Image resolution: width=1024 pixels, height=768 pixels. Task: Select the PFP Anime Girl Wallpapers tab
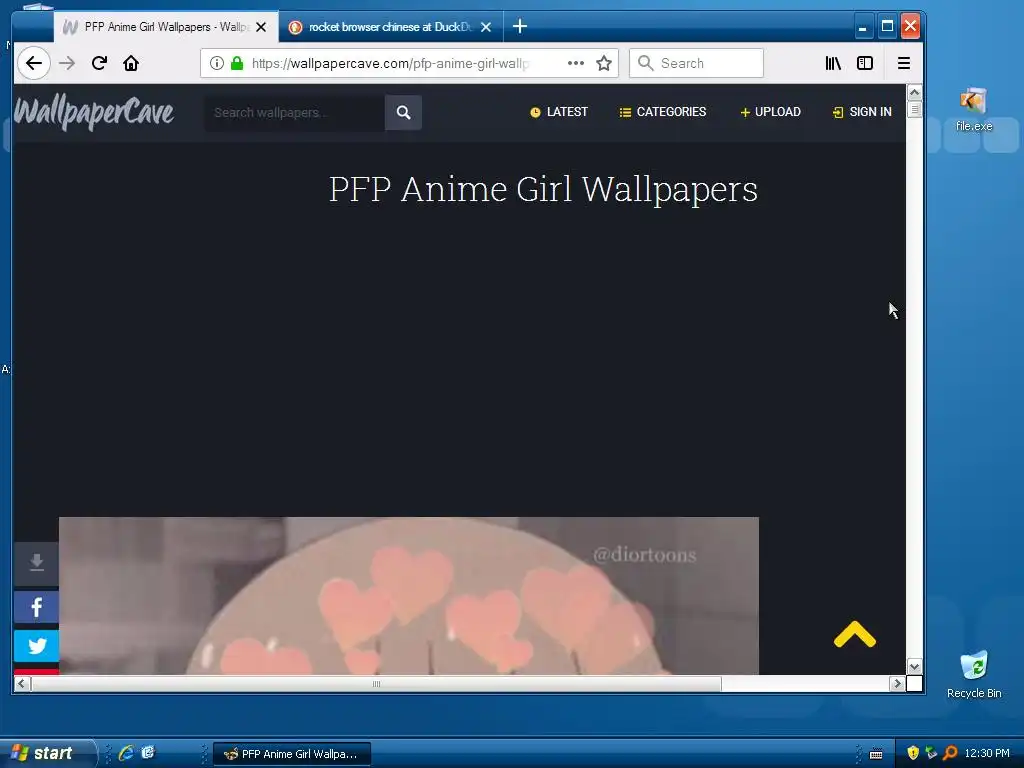(166, 27)
